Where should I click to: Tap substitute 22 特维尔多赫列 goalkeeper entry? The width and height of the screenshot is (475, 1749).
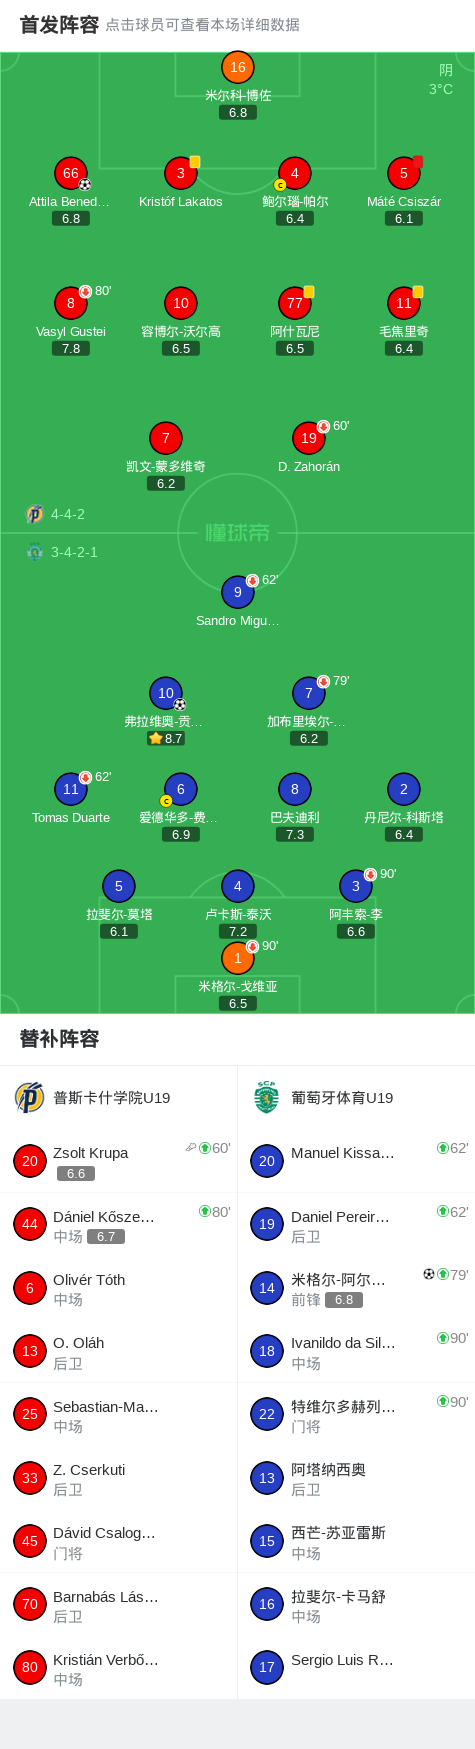pyautogui.click(x=356, y=1415)
